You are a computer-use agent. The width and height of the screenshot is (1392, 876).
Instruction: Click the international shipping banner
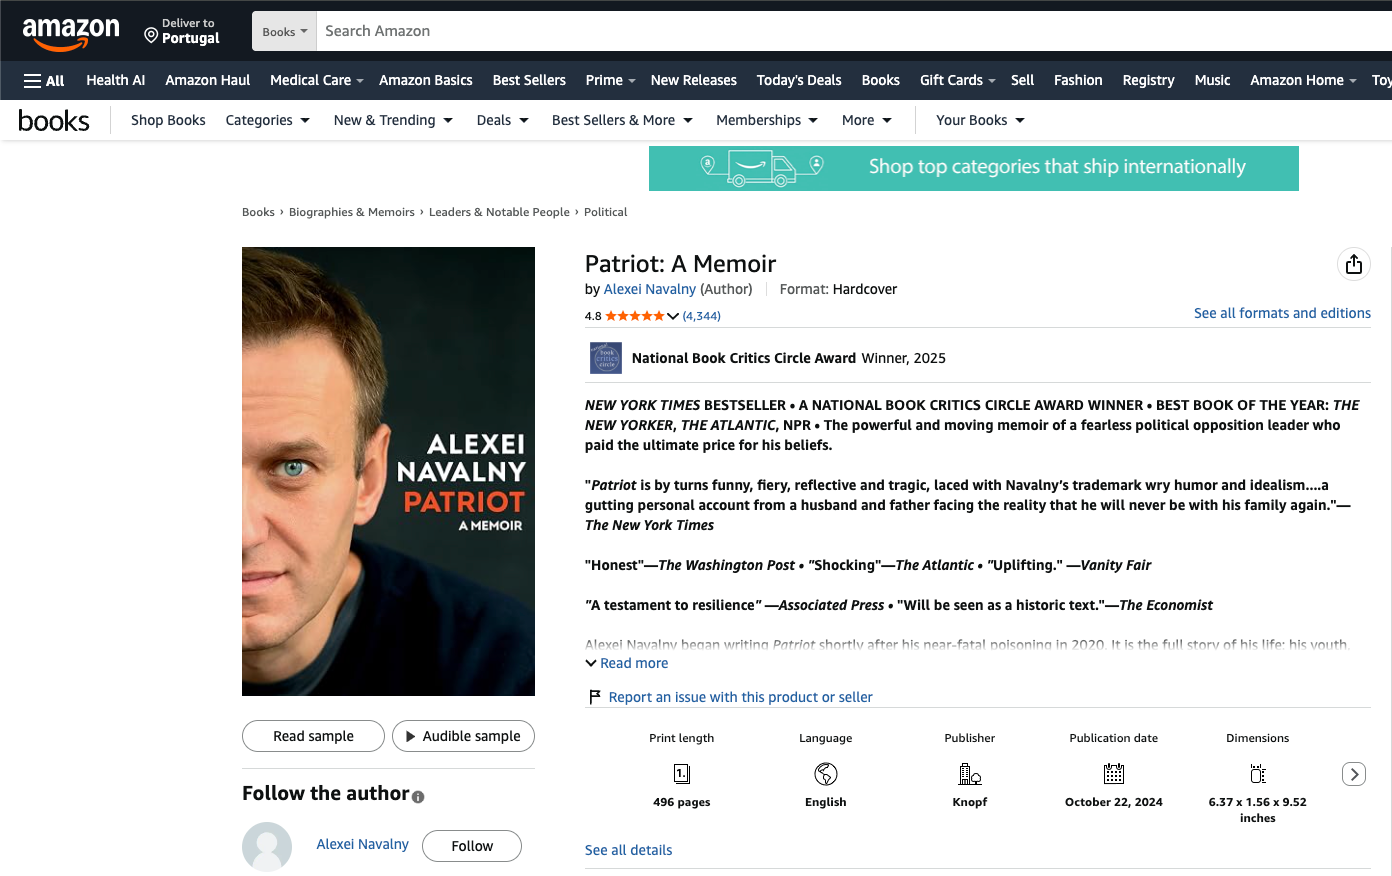[x=974, y=168]
